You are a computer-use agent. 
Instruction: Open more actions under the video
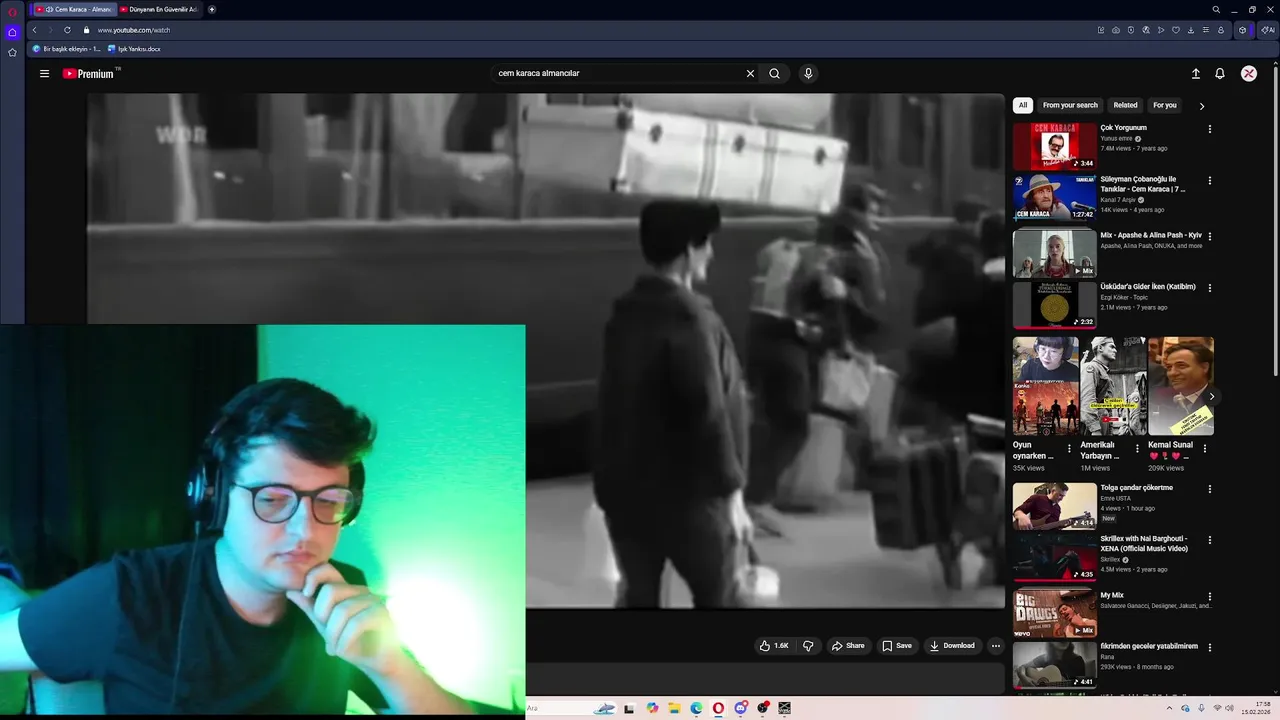pos(995,646)
